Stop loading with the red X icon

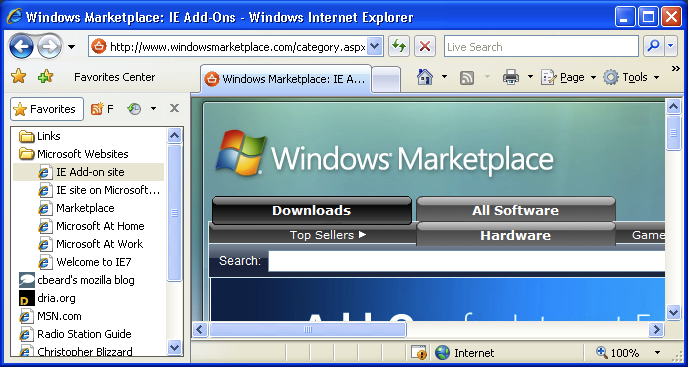coord(425,46)
